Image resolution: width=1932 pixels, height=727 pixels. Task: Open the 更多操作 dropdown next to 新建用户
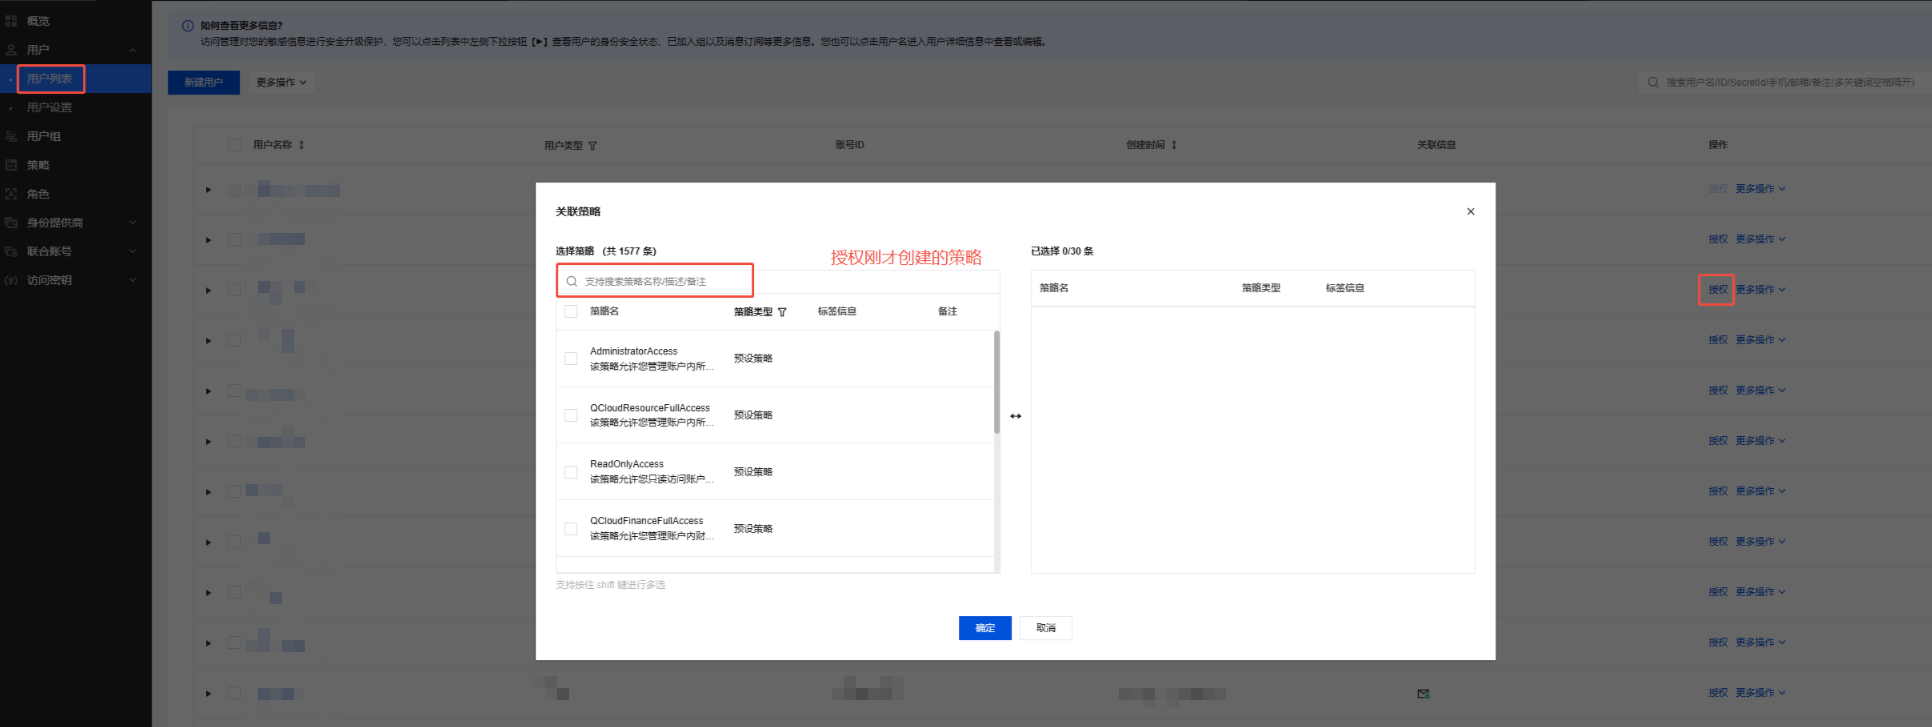click(x=281, y=82)
